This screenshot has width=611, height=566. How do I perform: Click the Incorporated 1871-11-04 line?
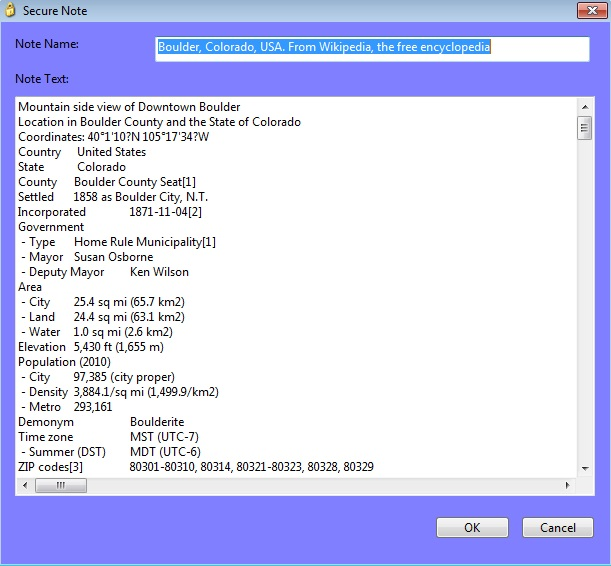(x=110, y=212)
